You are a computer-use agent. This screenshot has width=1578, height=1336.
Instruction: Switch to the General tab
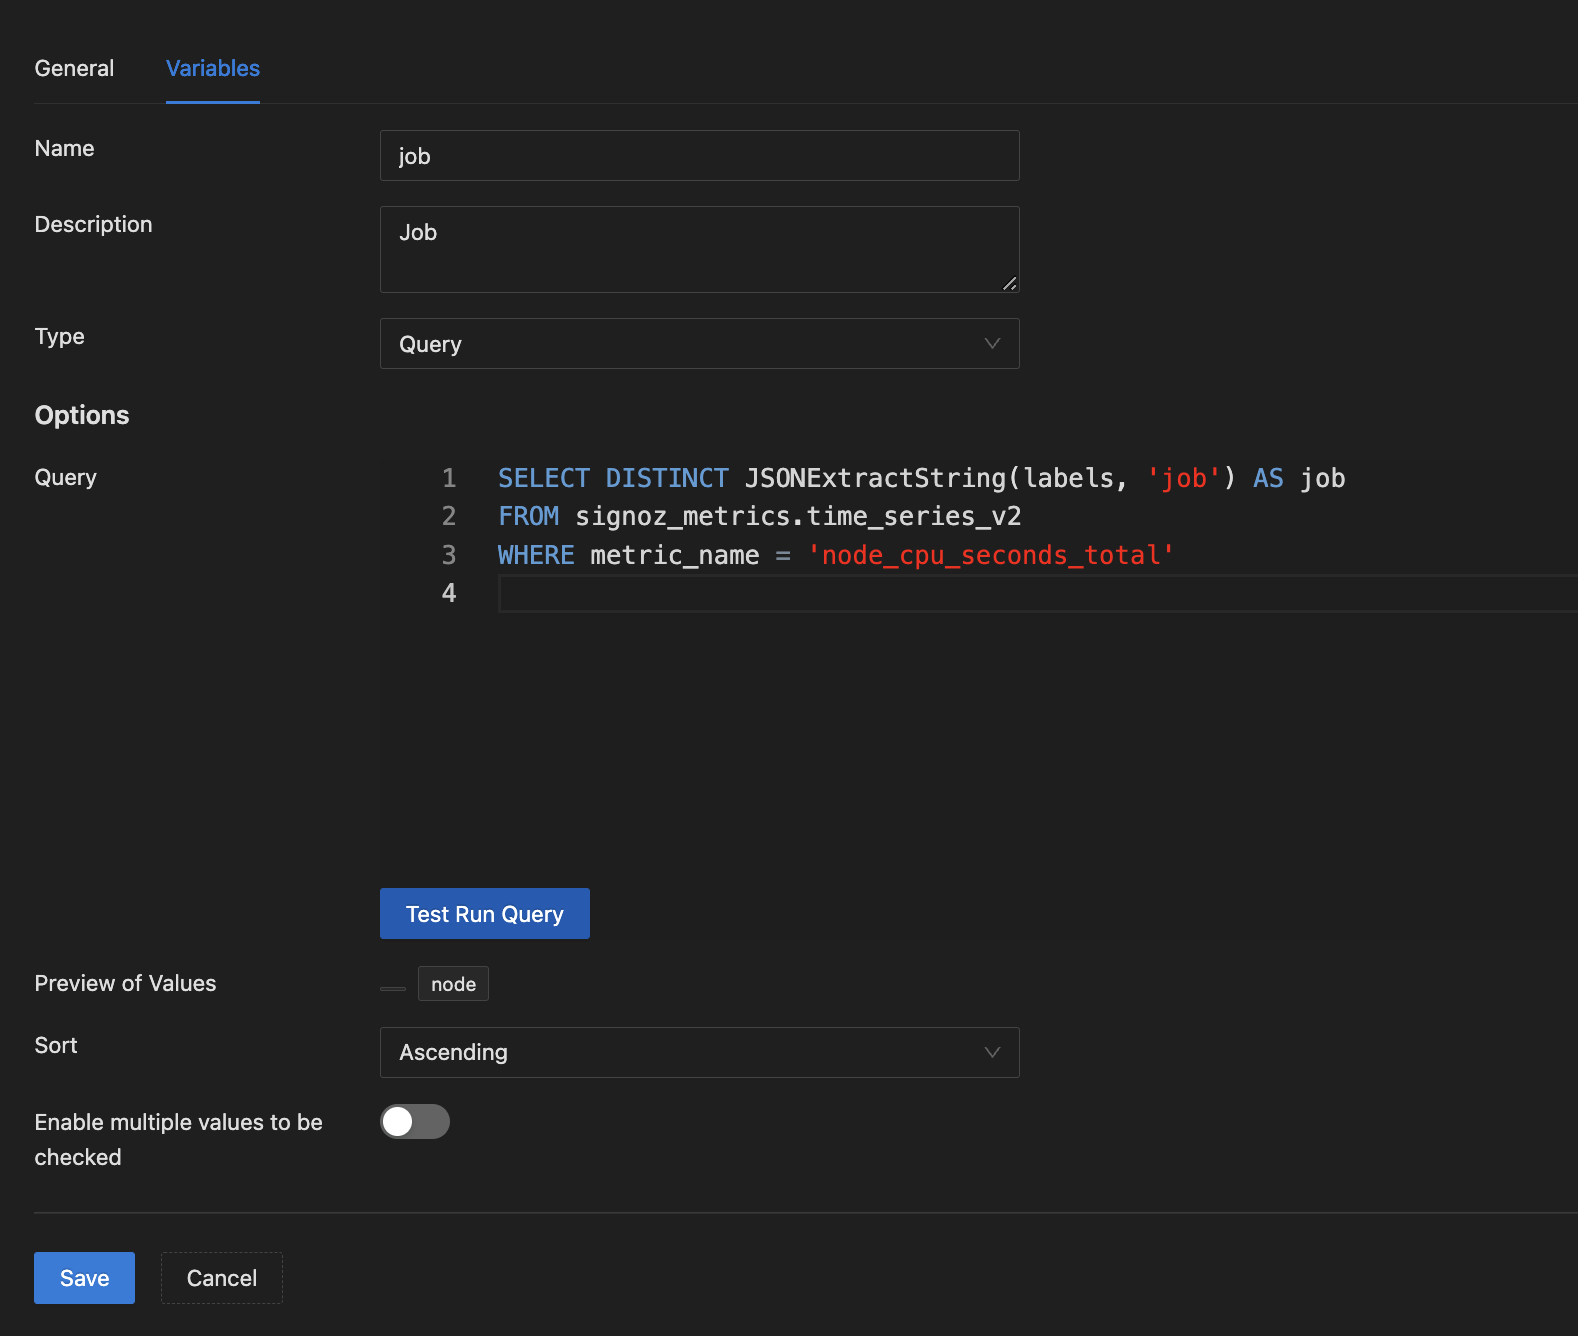click(74, 68)
